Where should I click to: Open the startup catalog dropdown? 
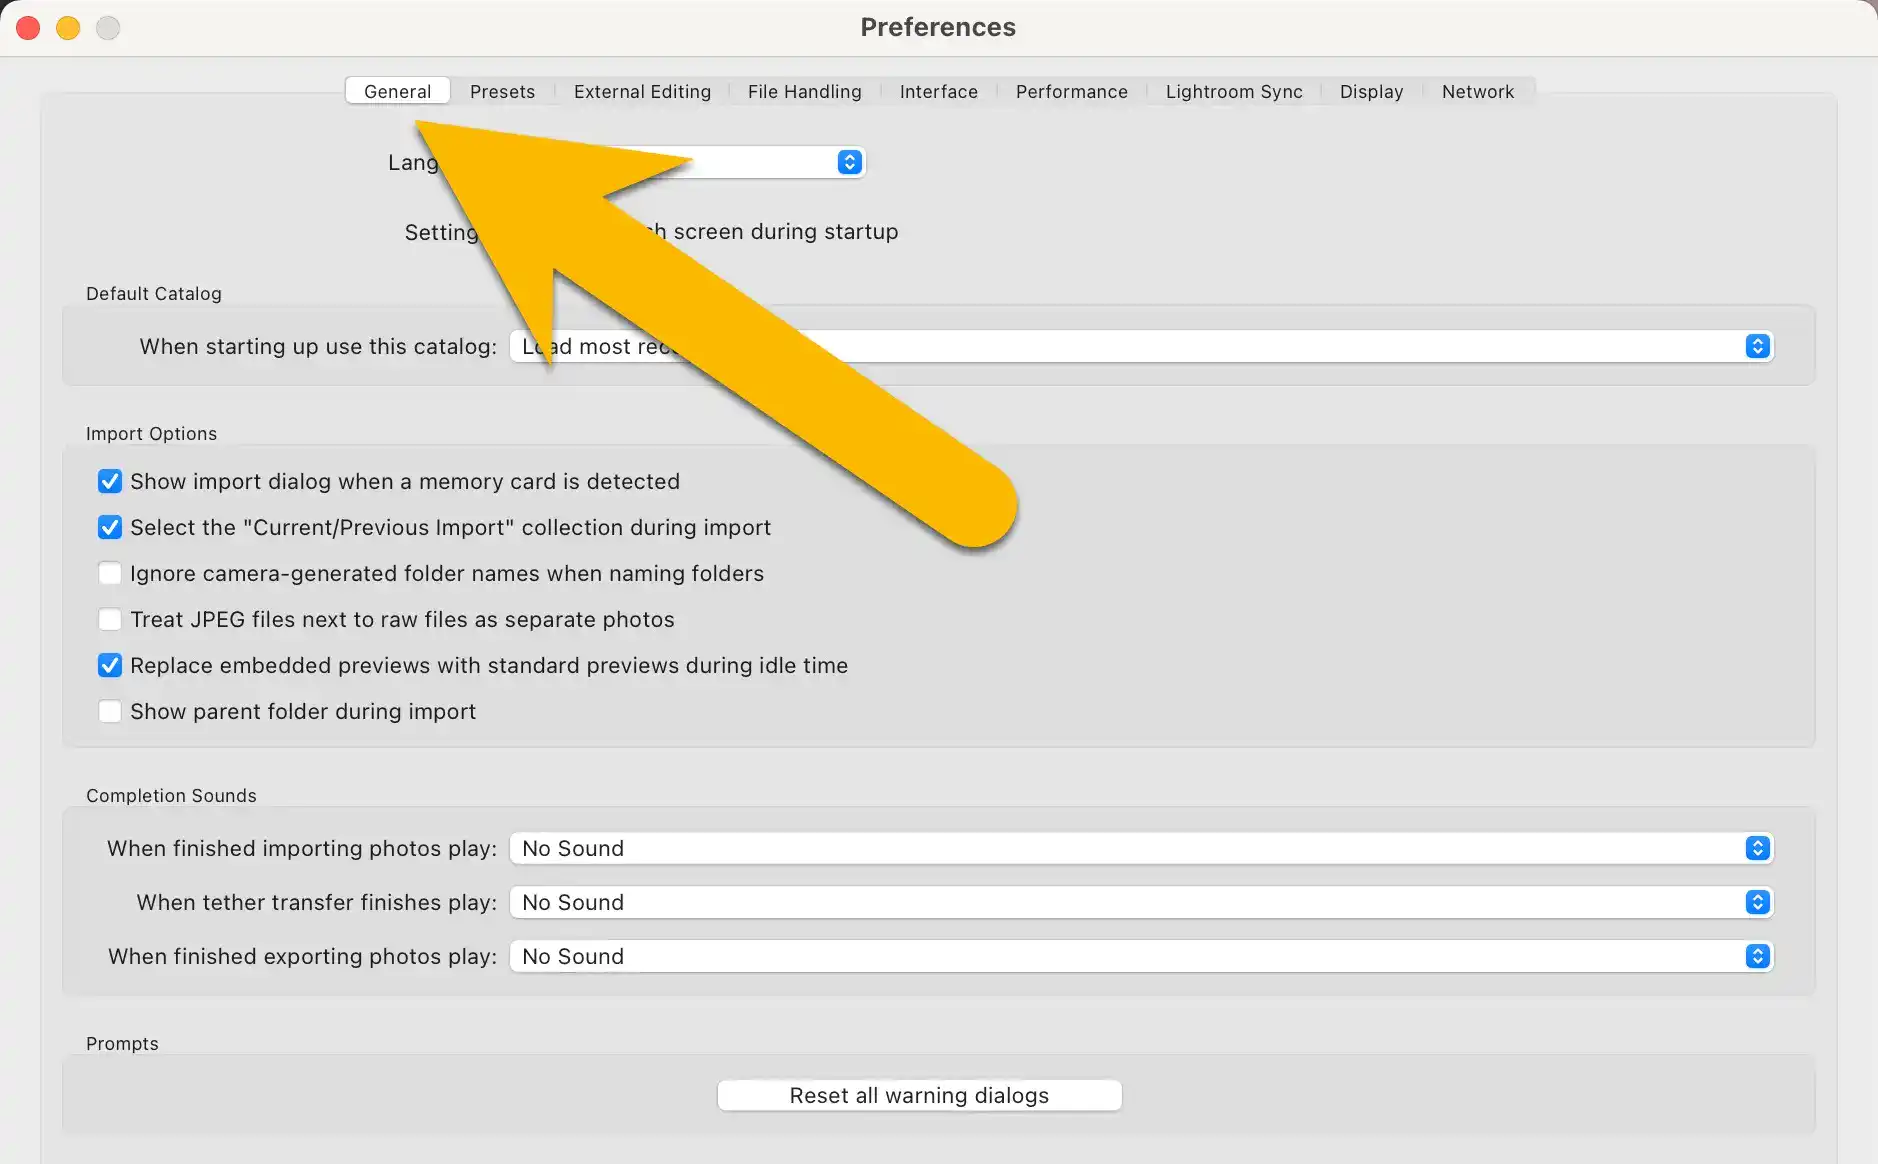tap(1141, 346)
